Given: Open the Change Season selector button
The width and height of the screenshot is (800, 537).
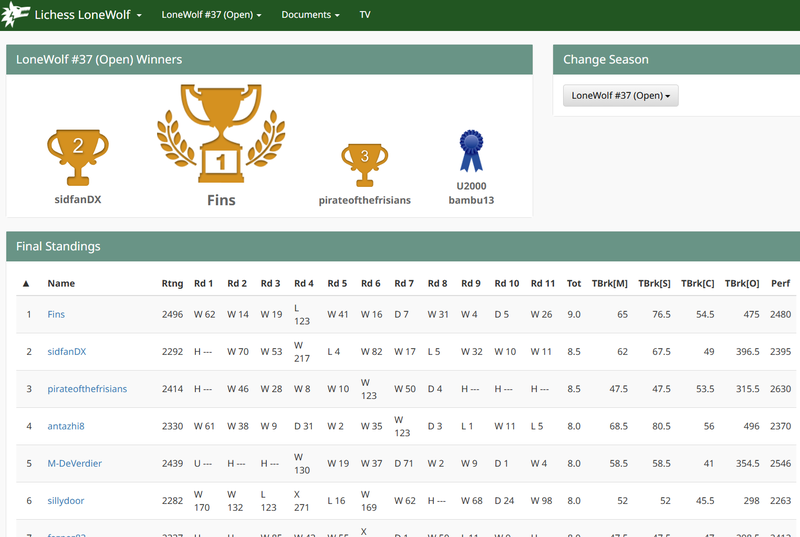Looking at the screenshot, I should point(621,96).
